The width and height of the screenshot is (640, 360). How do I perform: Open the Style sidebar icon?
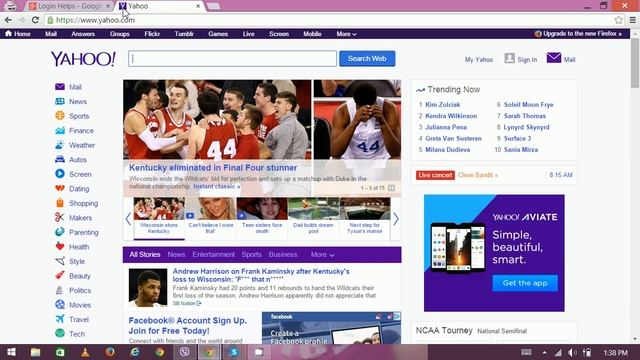(x=60, y=261)
